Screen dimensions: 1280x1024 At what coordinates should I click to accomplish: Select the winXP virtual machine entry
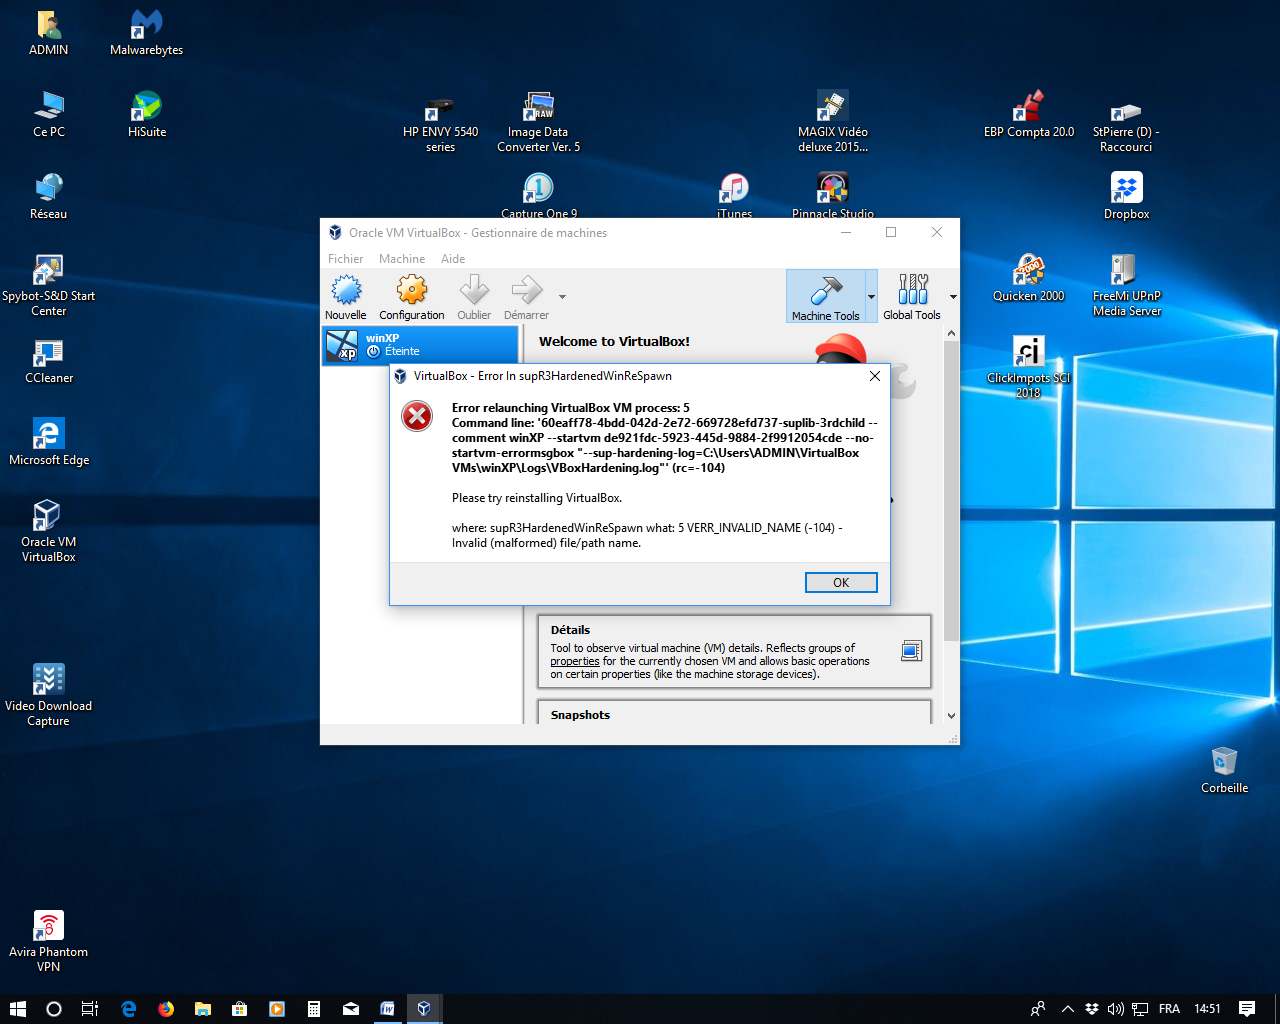420,345
